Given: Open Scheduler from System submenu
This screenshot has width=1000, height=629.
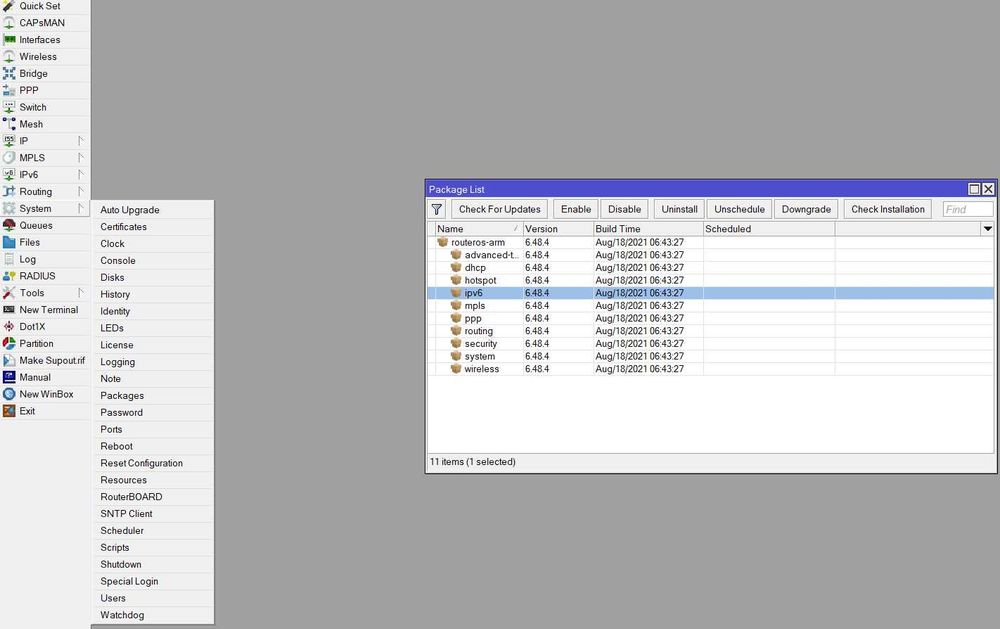Looking at the screenshot, I should 122,531.
